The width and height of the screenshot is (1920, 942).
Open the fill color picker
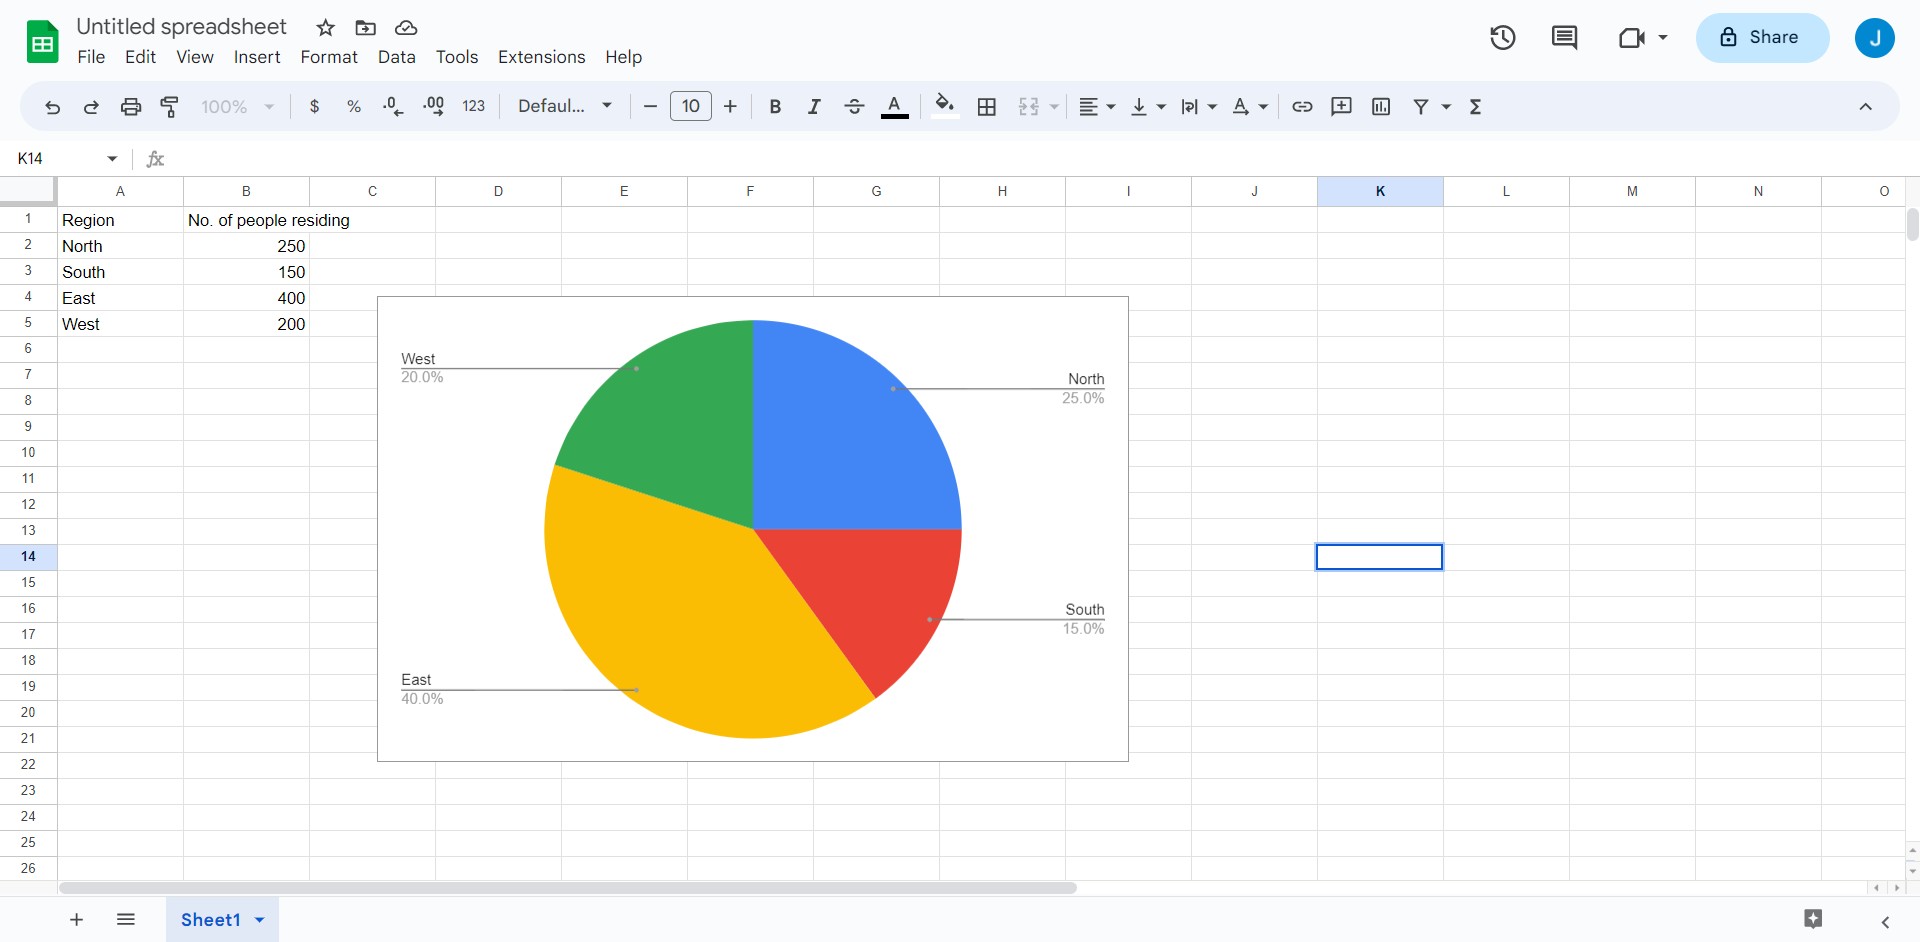[x=944, y=107]
